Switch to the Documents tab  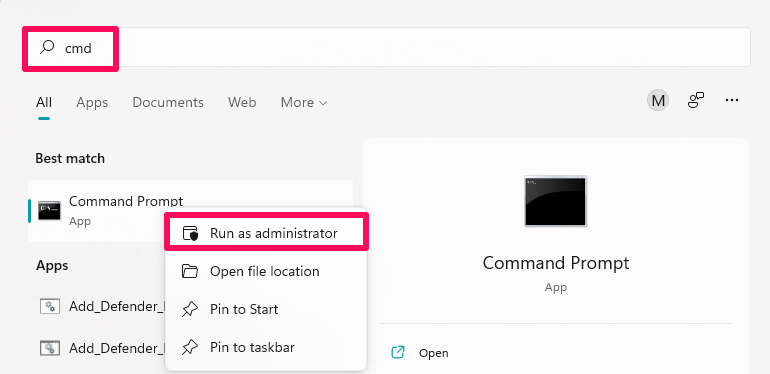click(168, 103)
